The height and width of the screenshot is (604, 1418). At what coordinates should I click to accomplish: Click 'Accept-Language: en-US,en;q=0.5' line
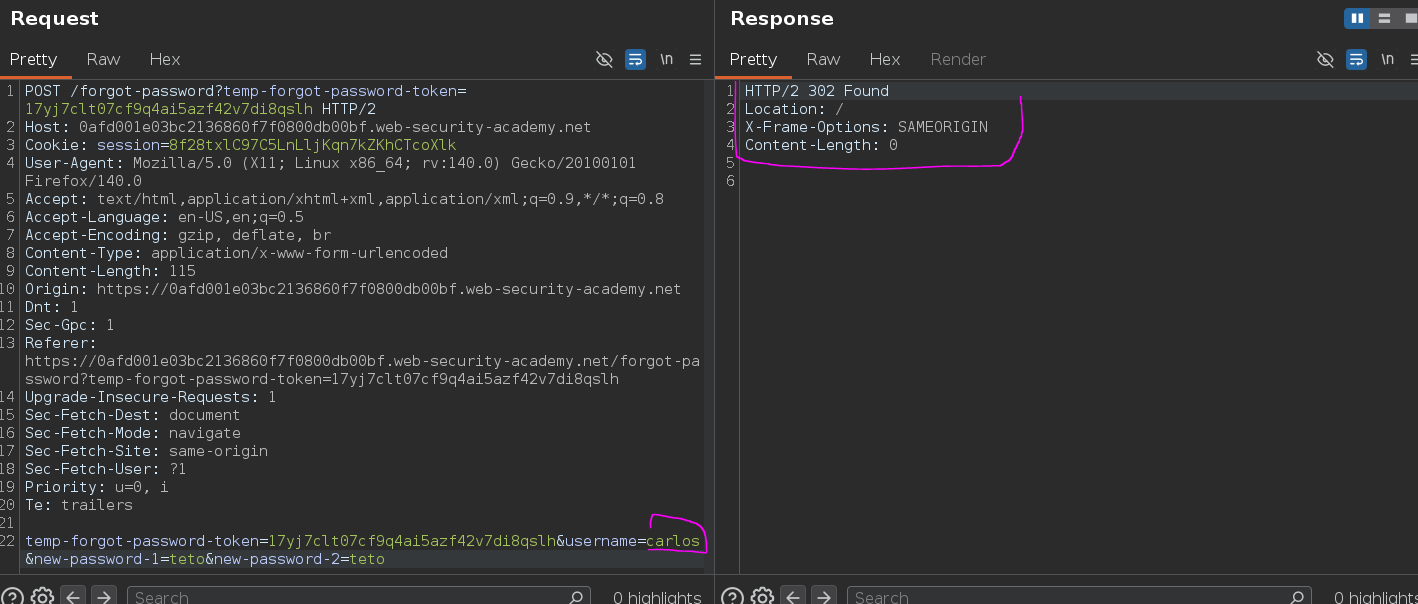click(164, 217)
